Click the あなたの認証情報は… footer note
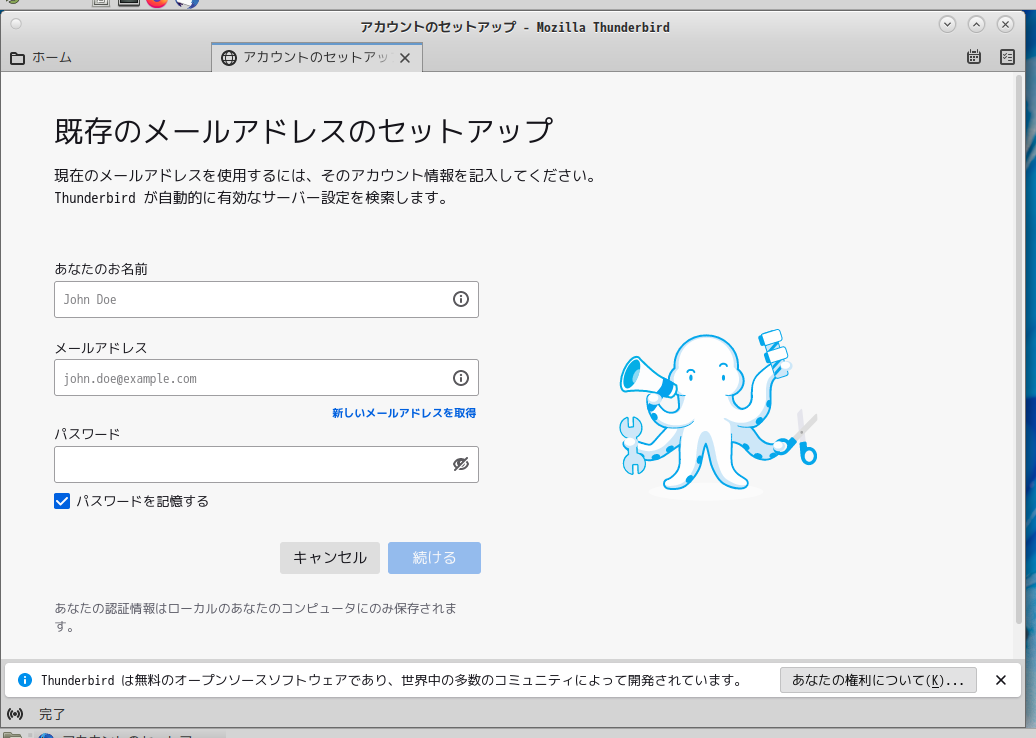 [x=256, y=616]
